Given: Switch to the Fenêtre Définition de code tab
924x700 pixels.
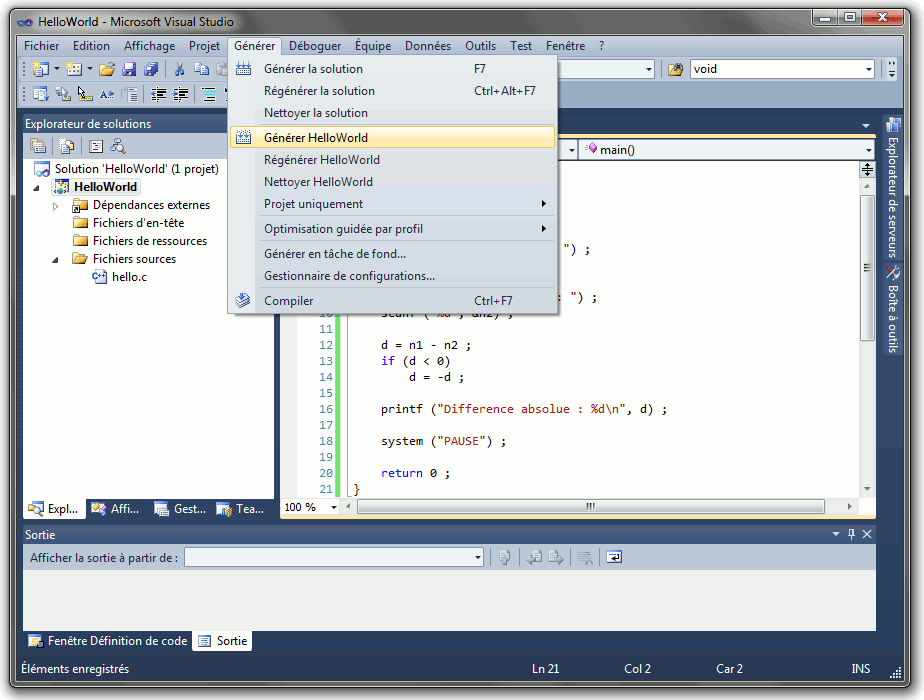Looking at the screenshot, I should pyautogui.click(x=108, y=640).
